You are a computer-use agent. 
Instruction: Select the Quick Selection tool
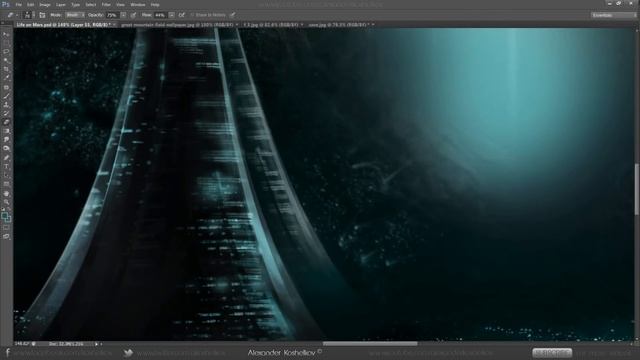click(x=6, y=61)
